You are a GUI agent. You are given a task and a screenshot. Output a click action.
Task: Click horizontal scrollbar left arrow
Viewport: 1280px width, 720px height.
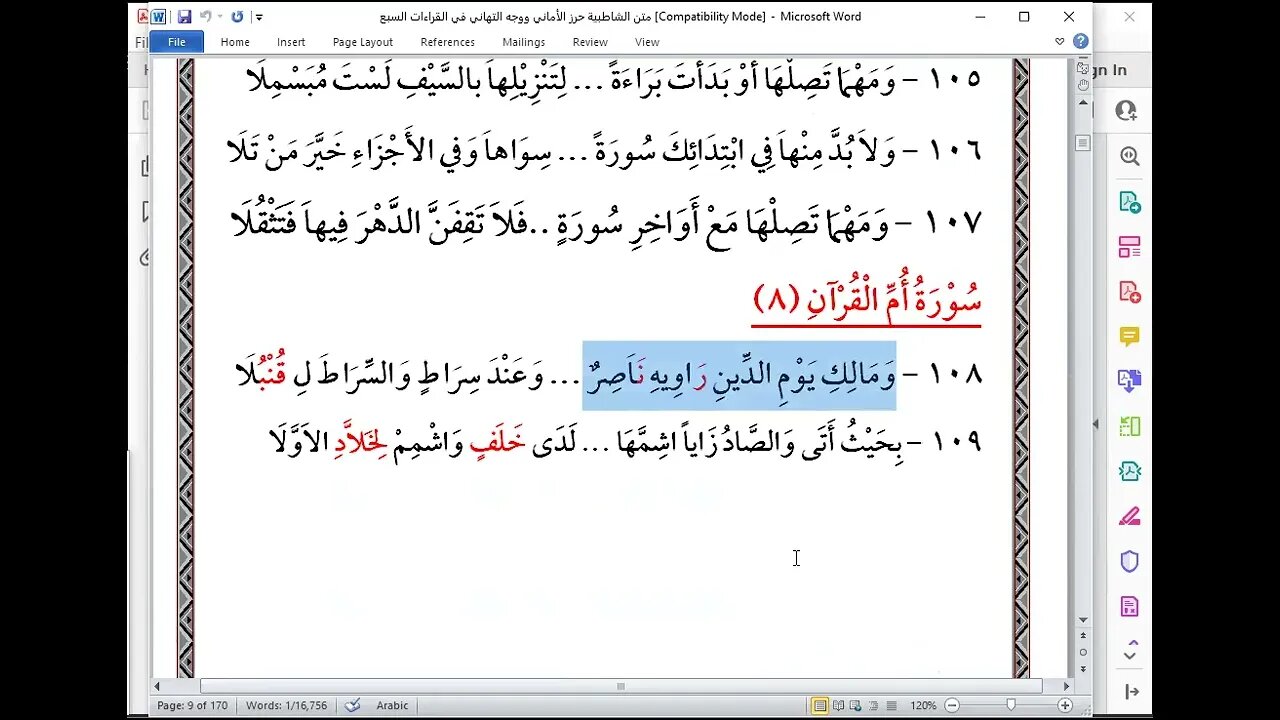click(x=158, y=686)
